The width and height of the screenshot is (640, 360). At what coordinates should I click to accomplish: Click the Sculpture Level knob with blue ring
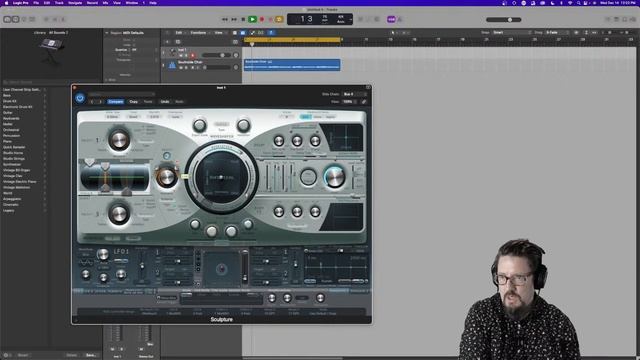click(334, 177)
